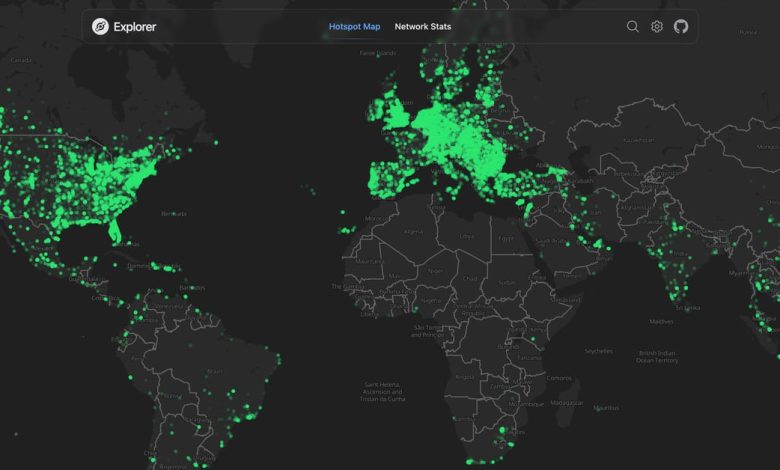This screenshot has height=470, width=780.
Task: Click the Explorer compass logo icon
Action: click(100, 27)
